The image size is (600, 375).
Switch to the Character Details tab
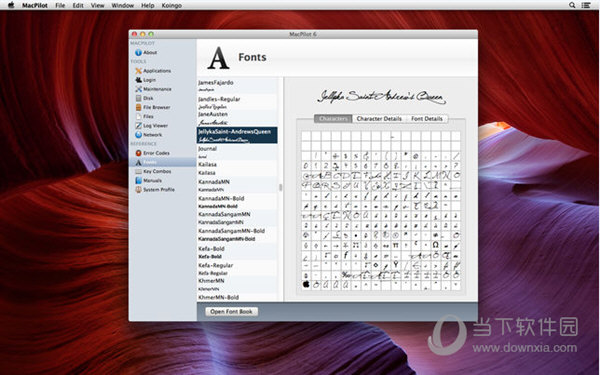click(x=379, y=119)
